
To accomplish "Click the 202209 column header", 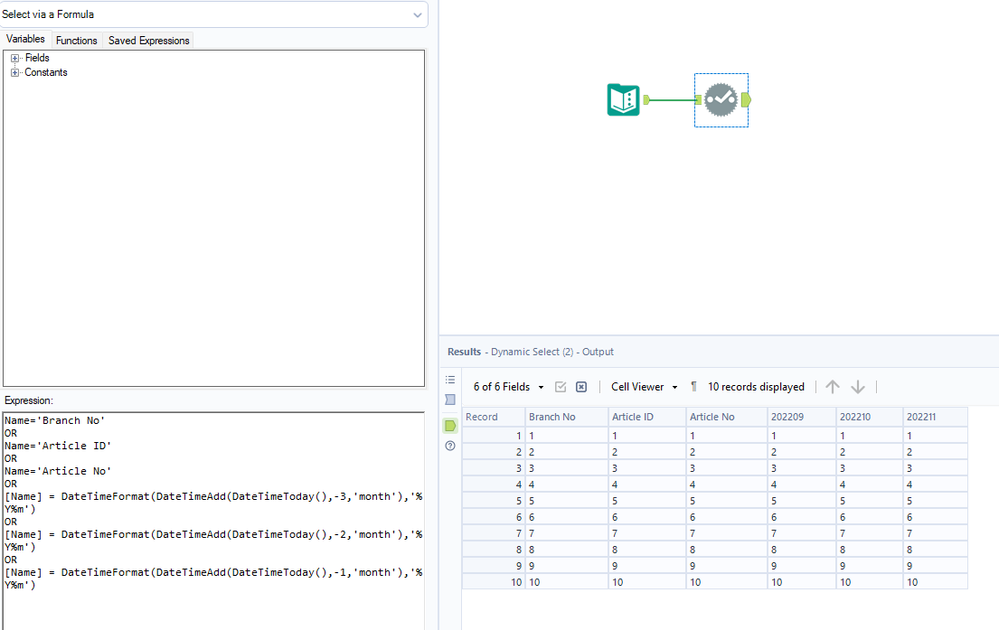I will 801,417.
